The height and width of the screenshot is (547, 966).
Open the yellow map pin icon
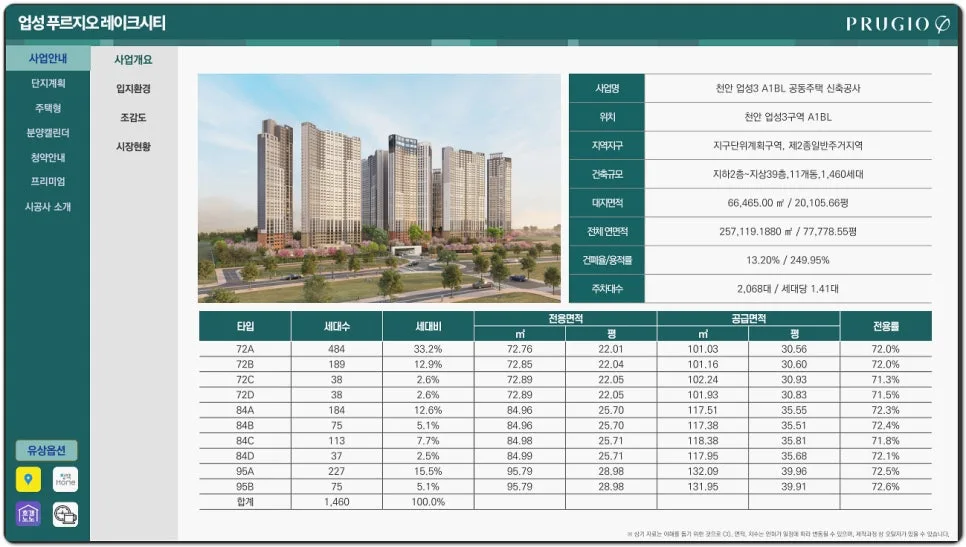click(x=28, y=479)
